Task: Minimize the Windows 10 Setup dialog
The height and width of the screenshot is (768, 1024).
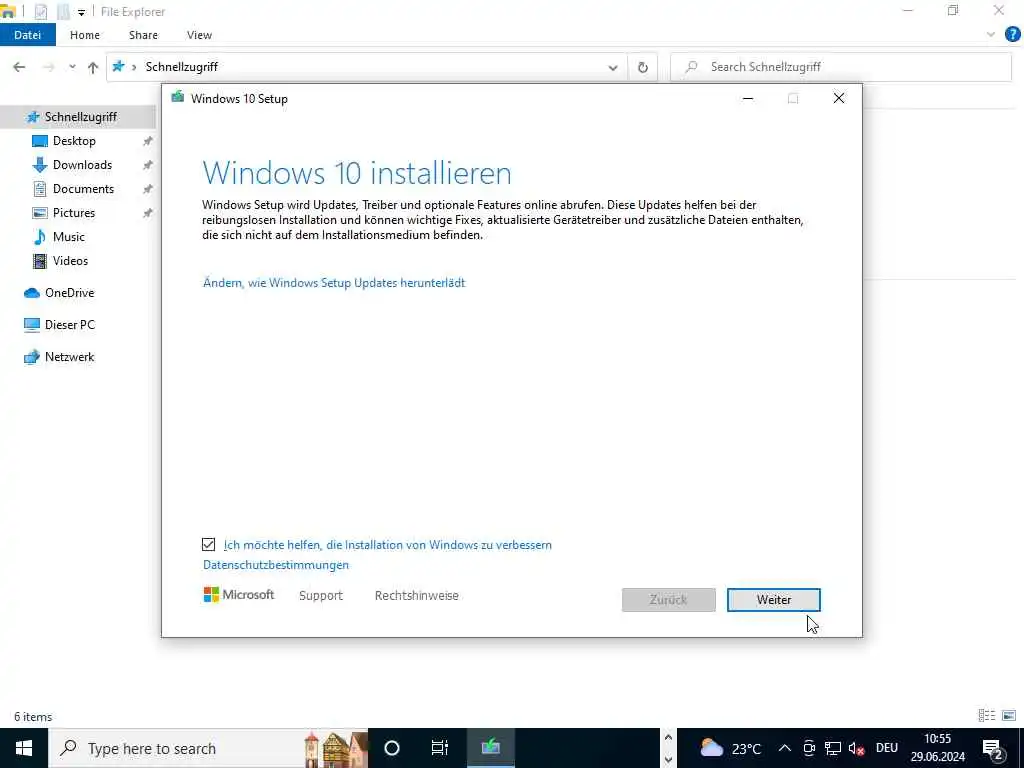Action: [x=748, y=99]
